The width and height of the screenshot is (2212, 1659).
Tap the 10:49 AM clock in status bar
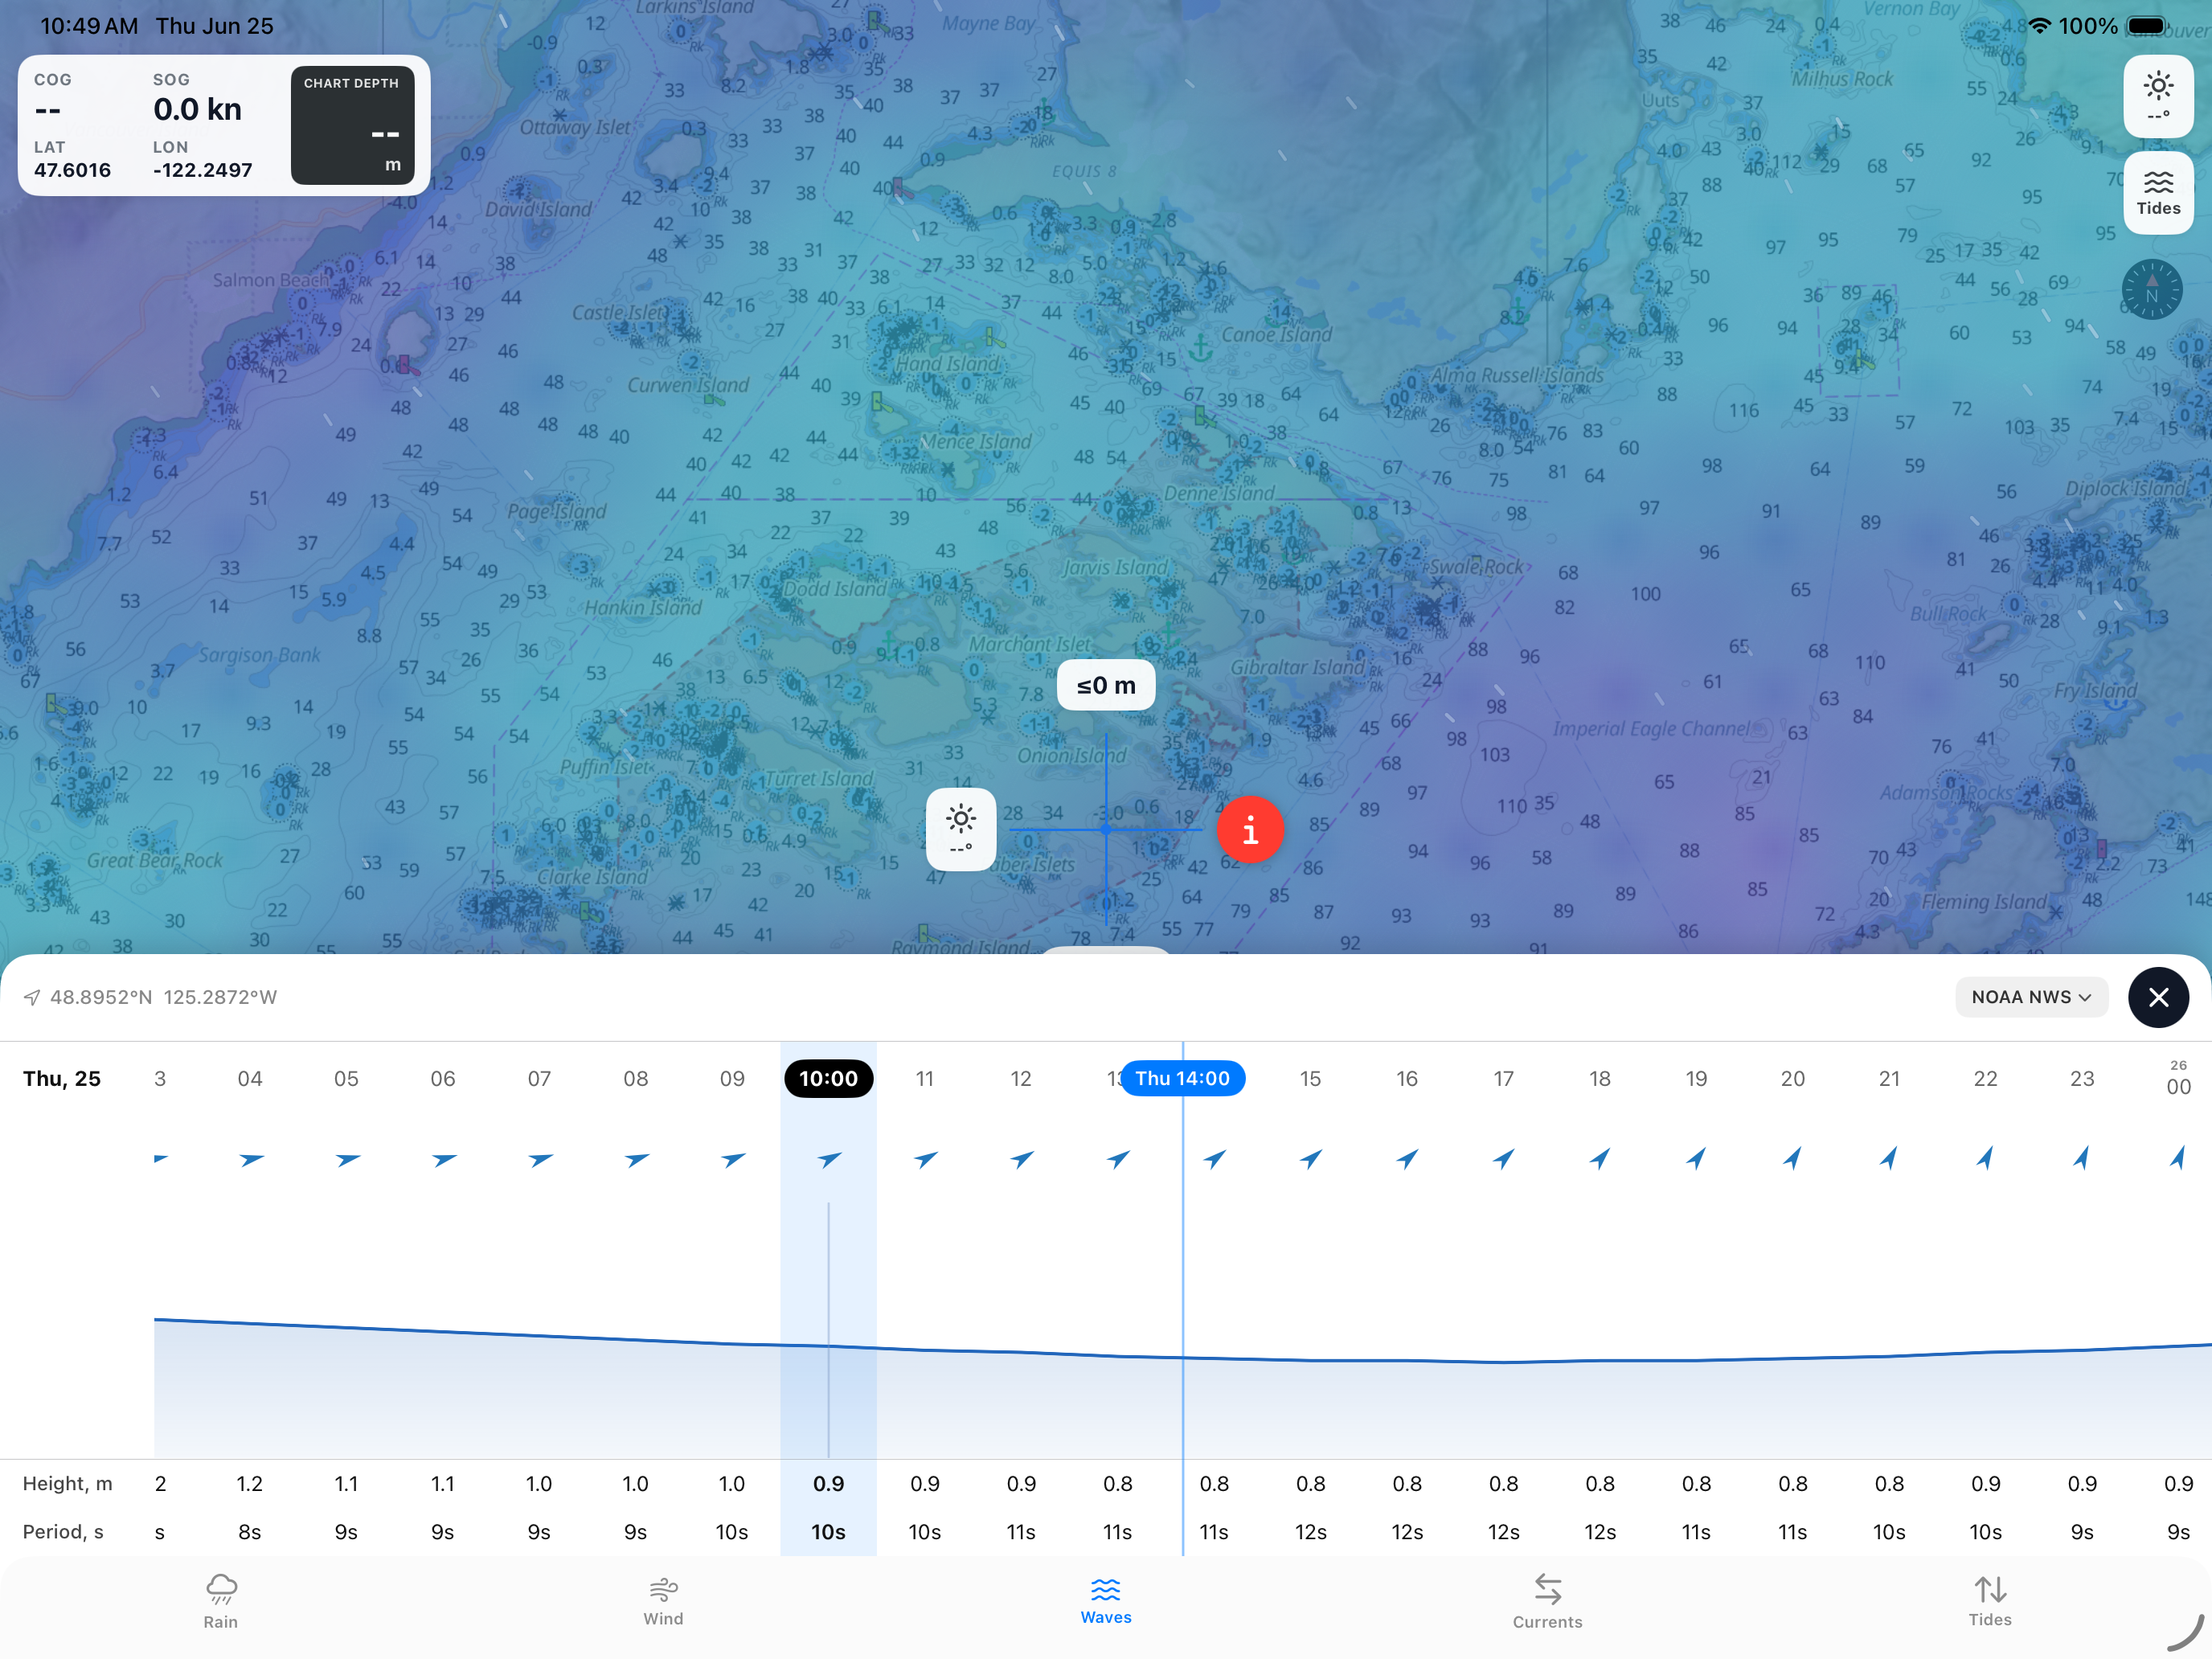[x=89, y=26]
